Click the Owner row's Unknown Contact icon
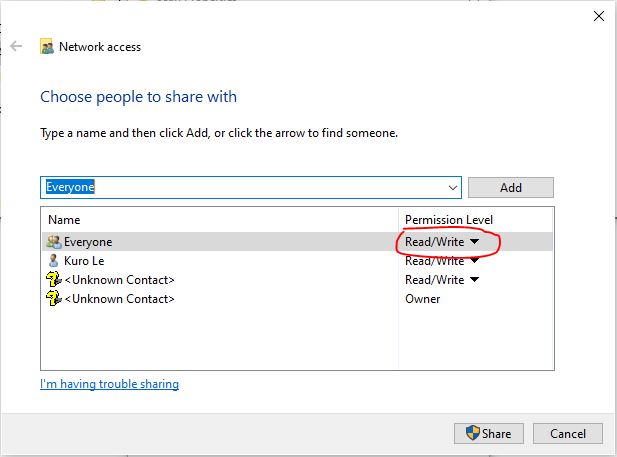This screenshot has height=457, width=617. coord(53,299)
